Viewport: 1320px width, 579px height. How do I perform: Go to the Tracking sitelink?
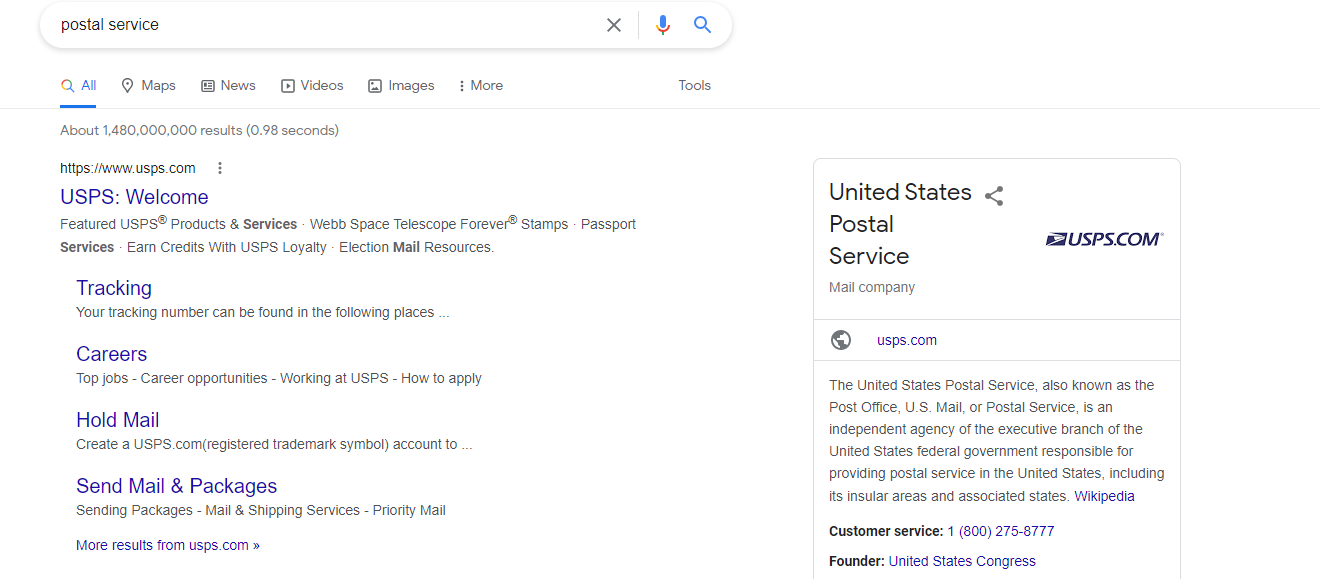pyautogui.click(x=114, y=288)
